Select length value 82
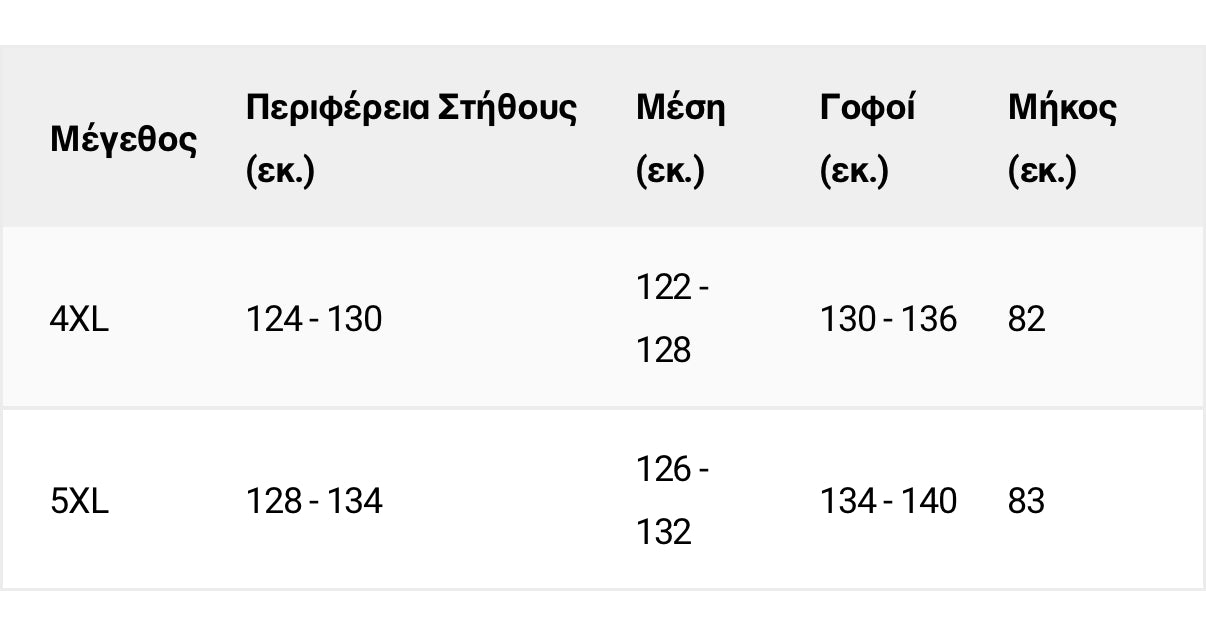Screen dimensions: 1206x627 (1026, 320)
